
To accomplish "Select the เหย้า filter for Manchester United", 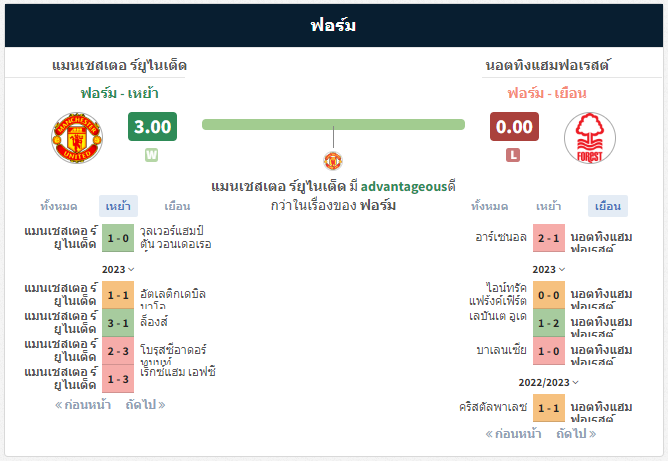I will [x=118, y=206].
